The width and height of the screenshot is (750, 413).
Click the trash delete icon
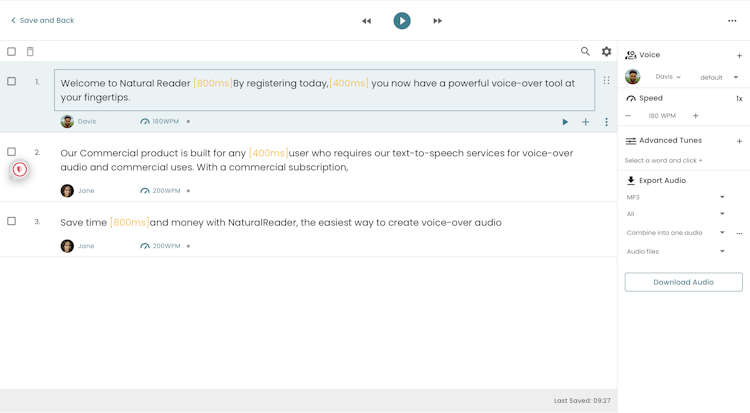[x=30, y=52]
